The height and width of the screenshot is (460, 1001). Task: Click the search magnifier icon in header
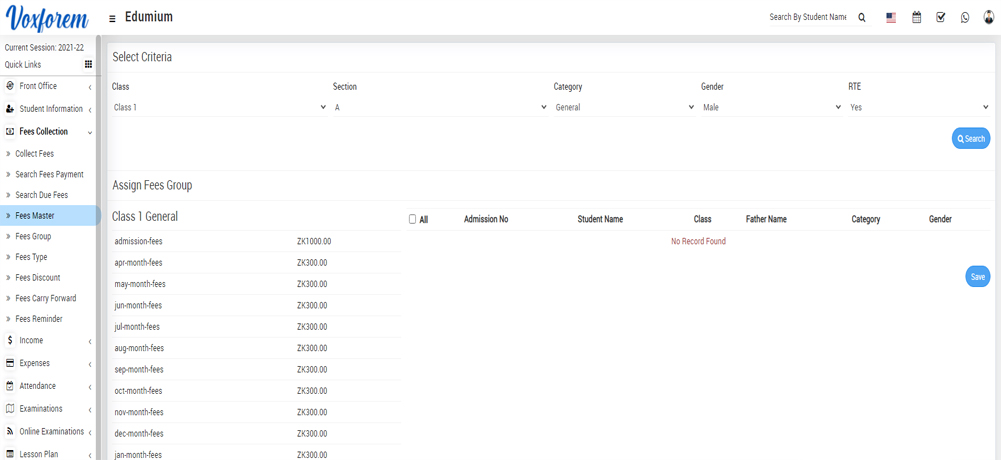click(862, 18)
